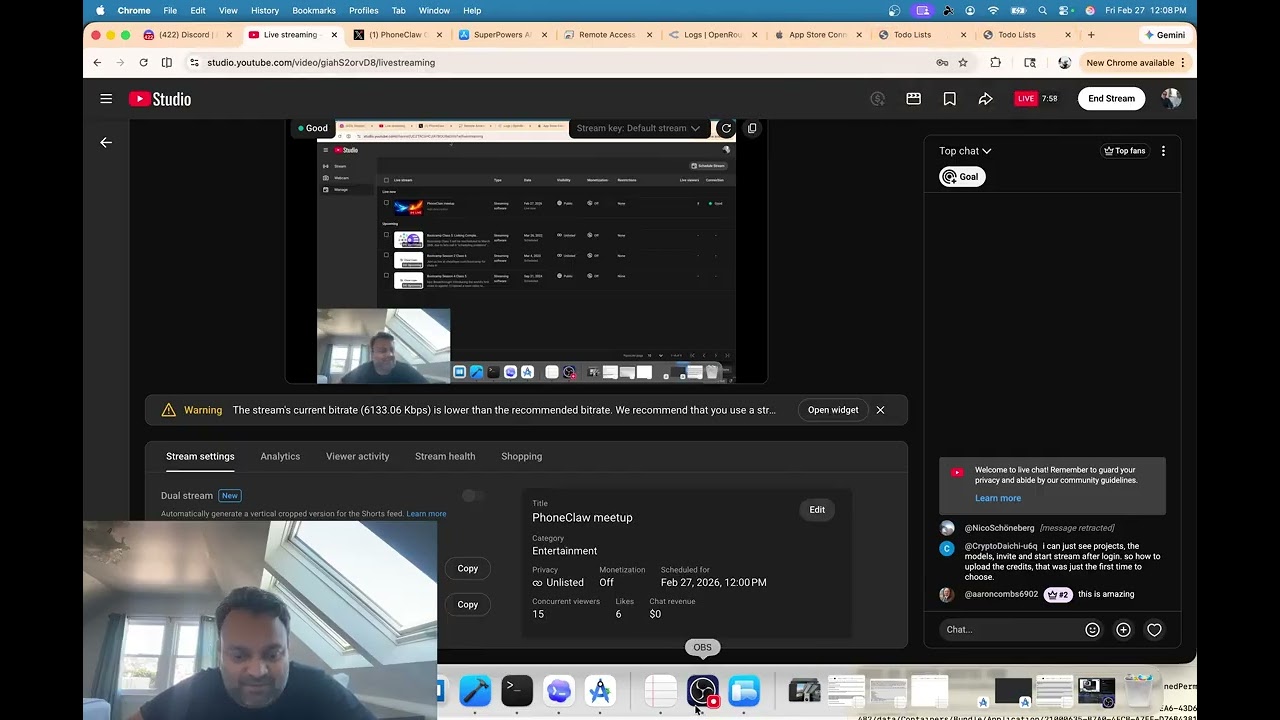
Task: Click the Goal button in chat
Action: coord(962,177)
